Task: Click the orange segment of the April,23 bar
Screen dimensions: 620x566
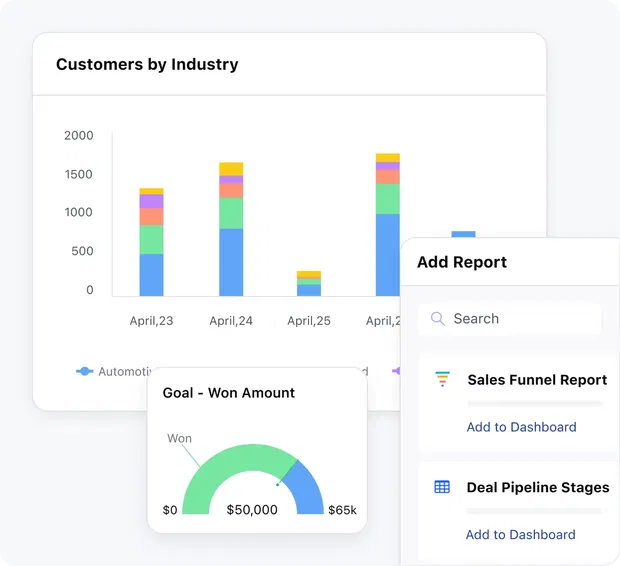Action: [x=151, y=216]
